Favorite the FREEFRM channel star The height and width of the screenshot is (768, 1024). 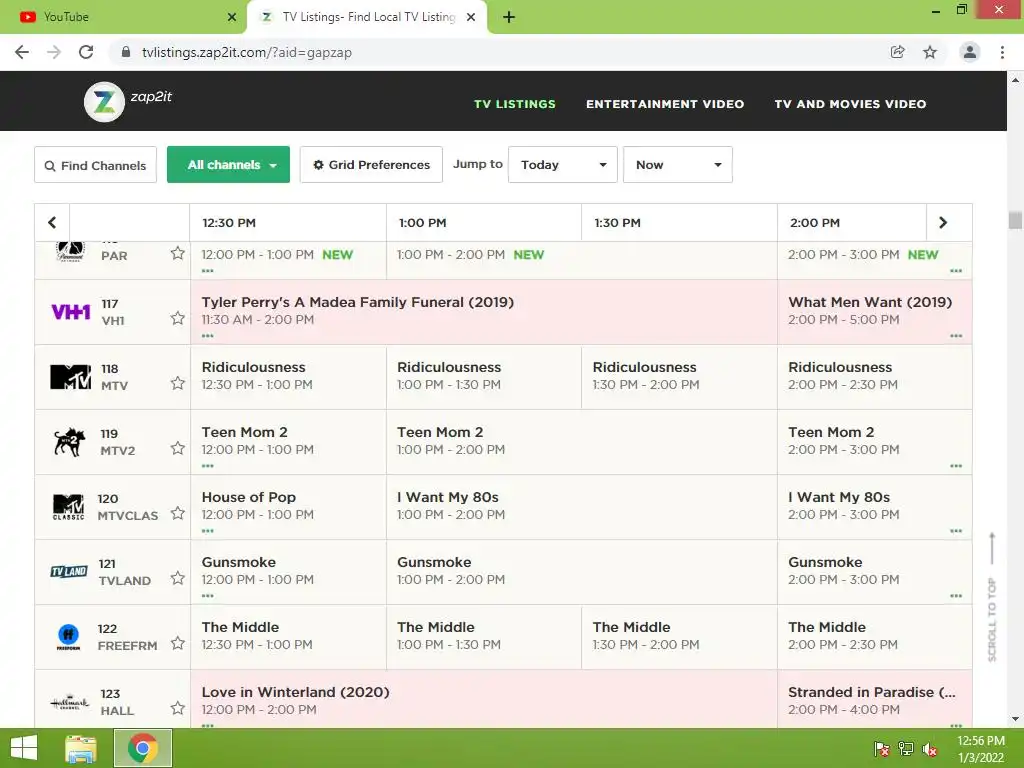[x=178, y=643]
